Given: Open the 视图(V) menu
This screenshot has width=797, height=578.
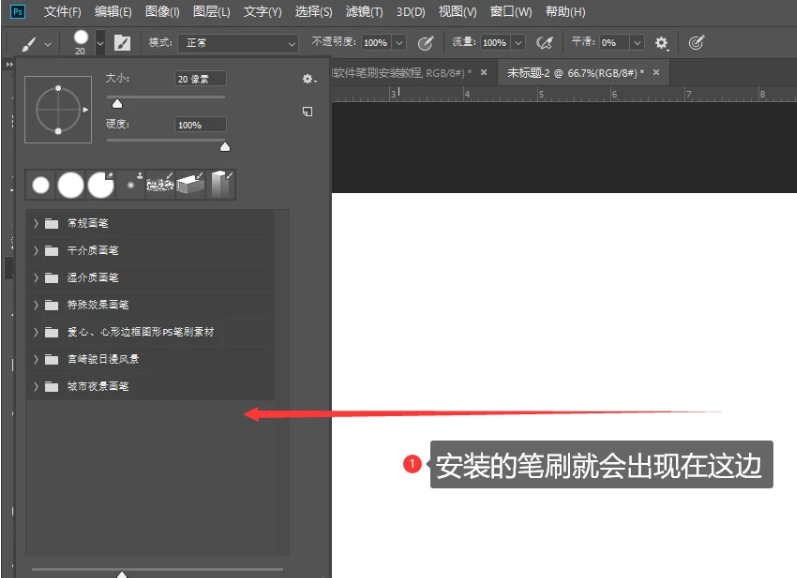Looking at the screenshot, I should (x=457, y=12).
